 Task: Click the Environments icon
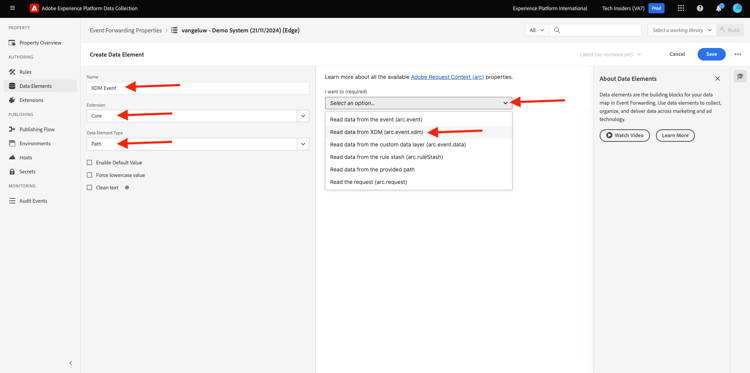pos(12,143)
